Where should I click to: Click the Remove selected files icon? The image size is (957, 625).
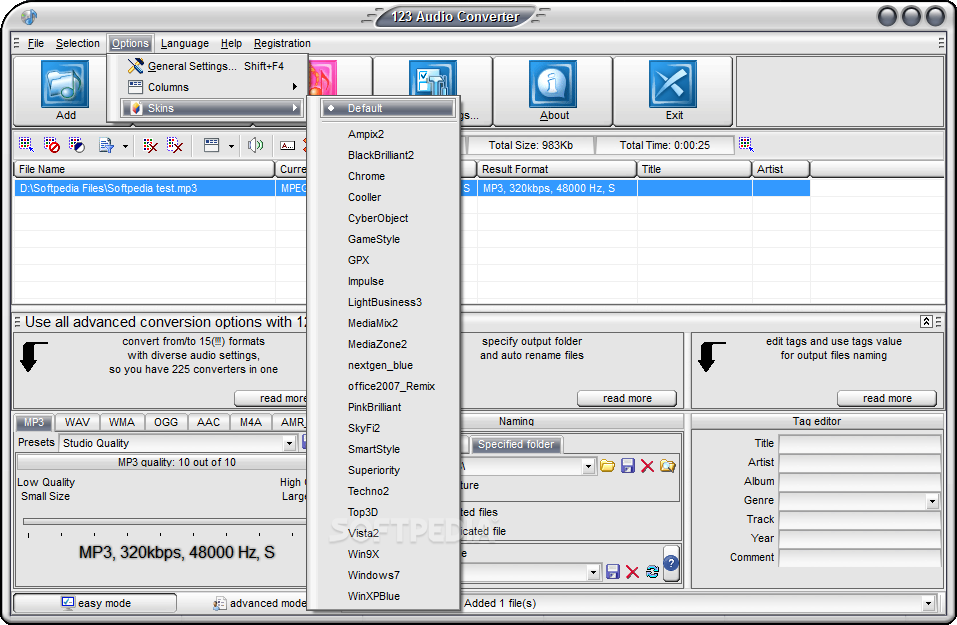click(150, 145)
